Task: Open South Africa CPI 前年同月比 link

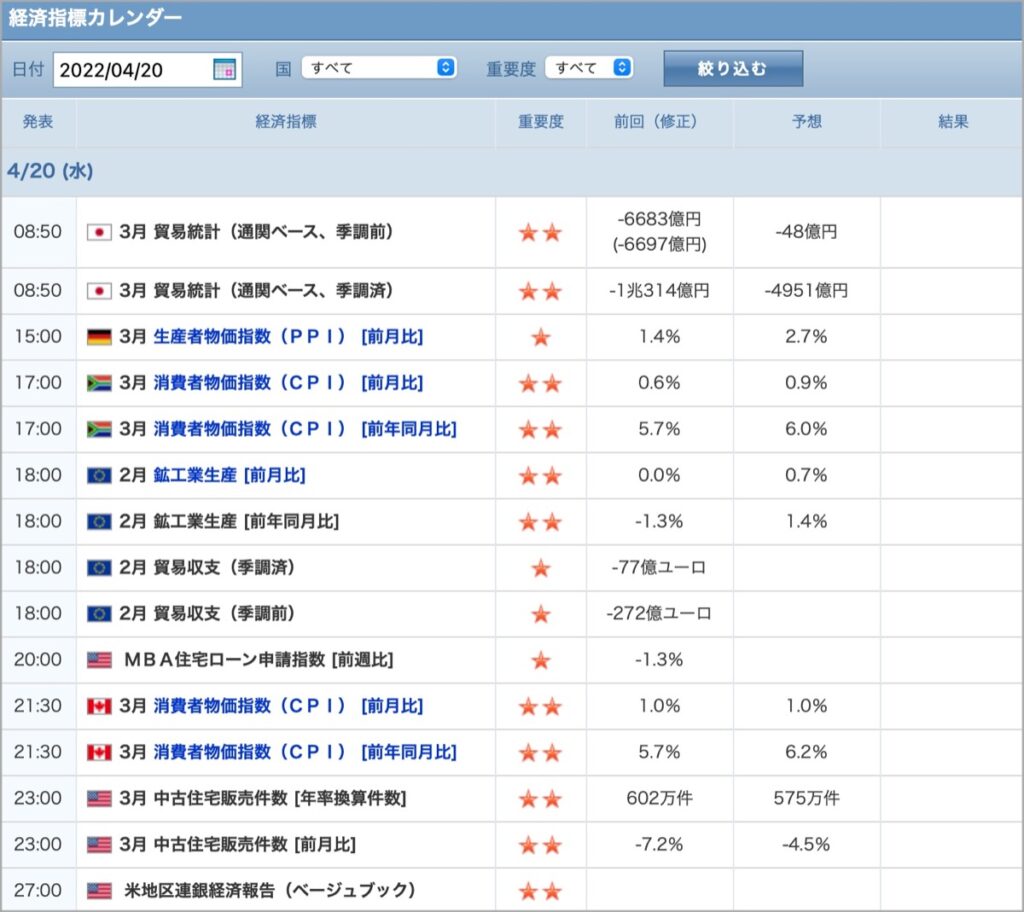Action: point(305,429)
